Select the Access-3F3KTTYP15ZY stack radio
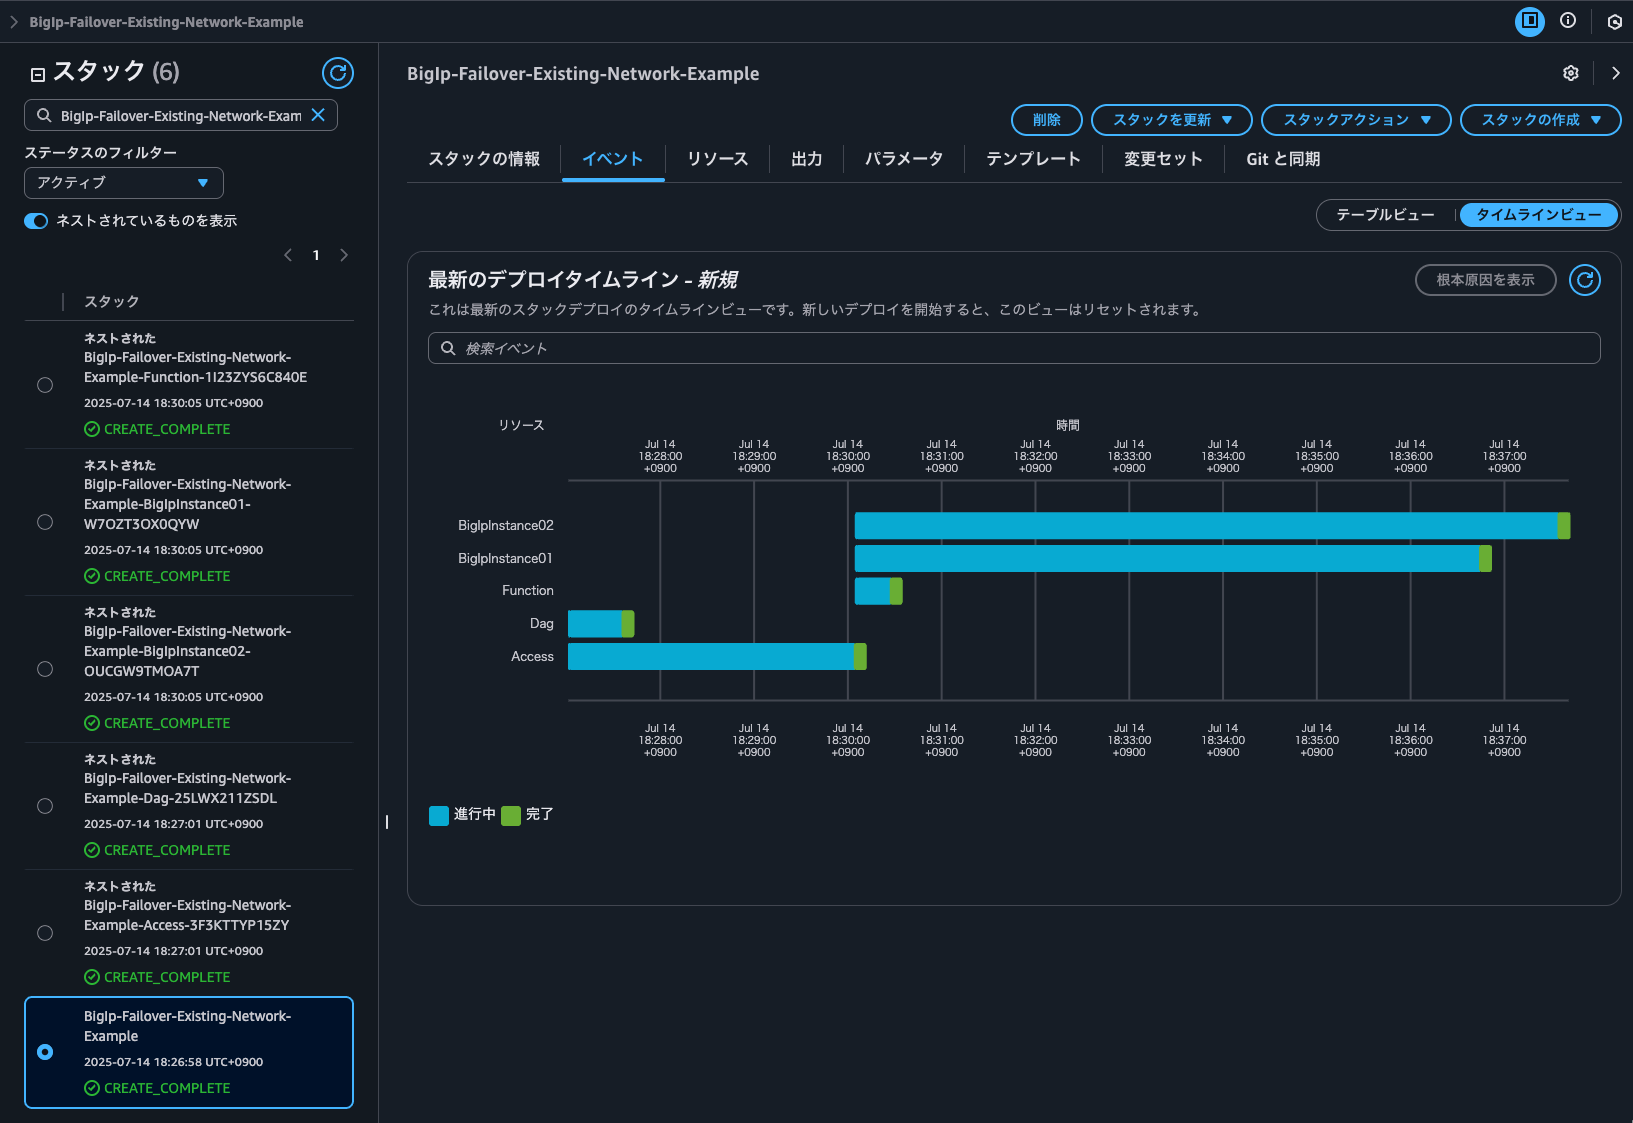Image resolution: width=1633 pixels, height=1123 pixels. pos(45,933)
